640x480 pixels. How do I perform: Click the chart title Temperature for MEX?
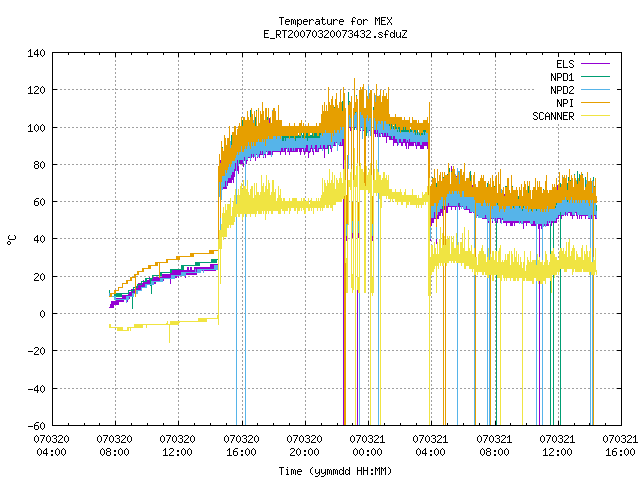coord(335,21)
